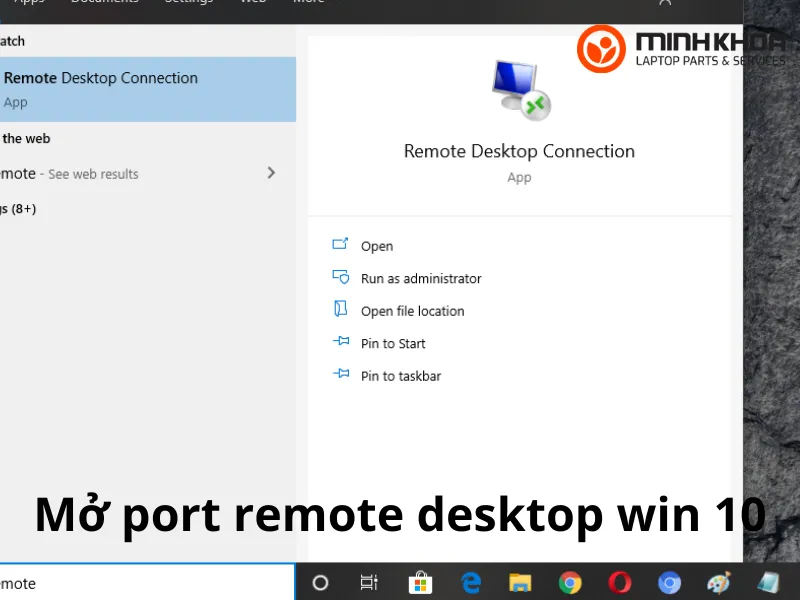This screenshot has width=800, height=600.
Task: Open the Microsoft Store from the taskbar
Action: coord(420,583)
